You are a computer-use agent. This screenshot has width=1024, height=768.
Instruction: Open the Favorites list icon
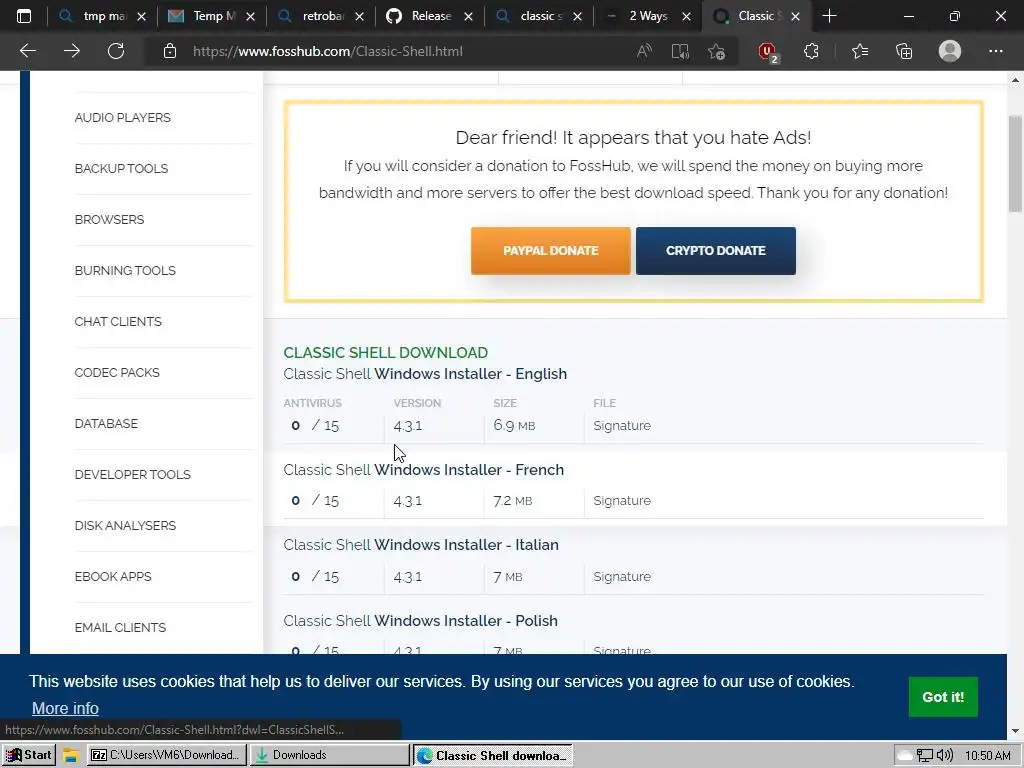tap(860, 51)
